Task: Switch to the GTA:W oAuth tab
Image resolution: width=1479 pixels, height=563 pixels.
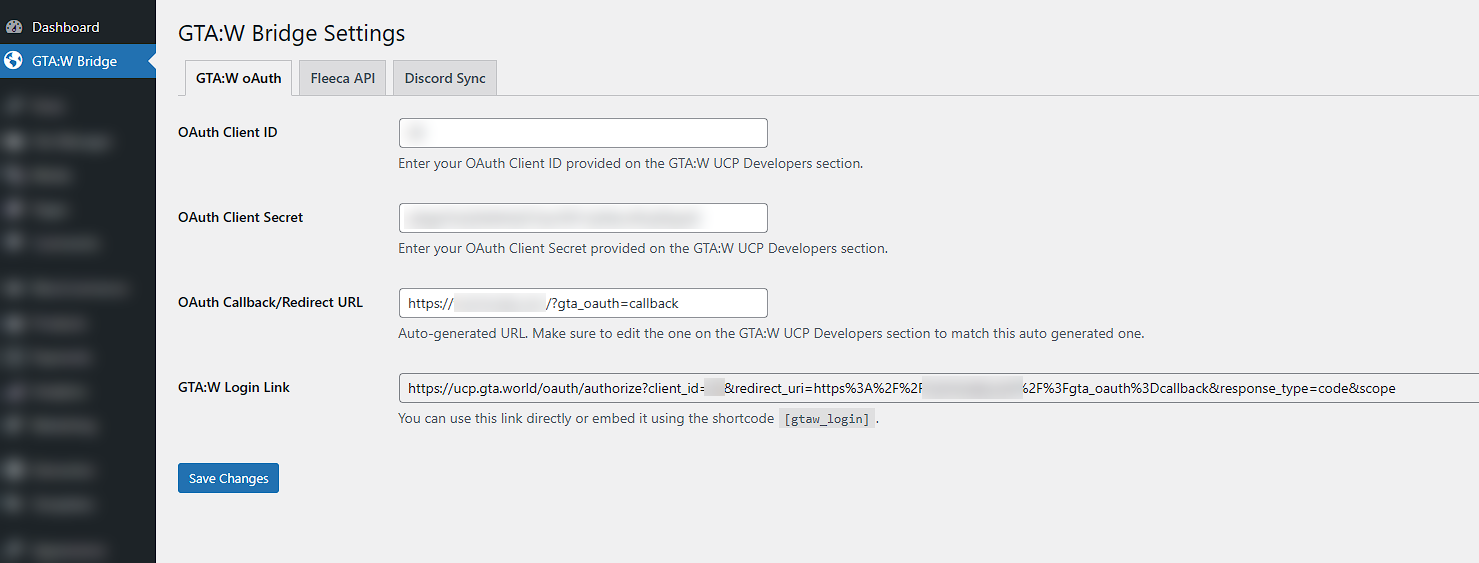Action: click(x=238, y=78)
